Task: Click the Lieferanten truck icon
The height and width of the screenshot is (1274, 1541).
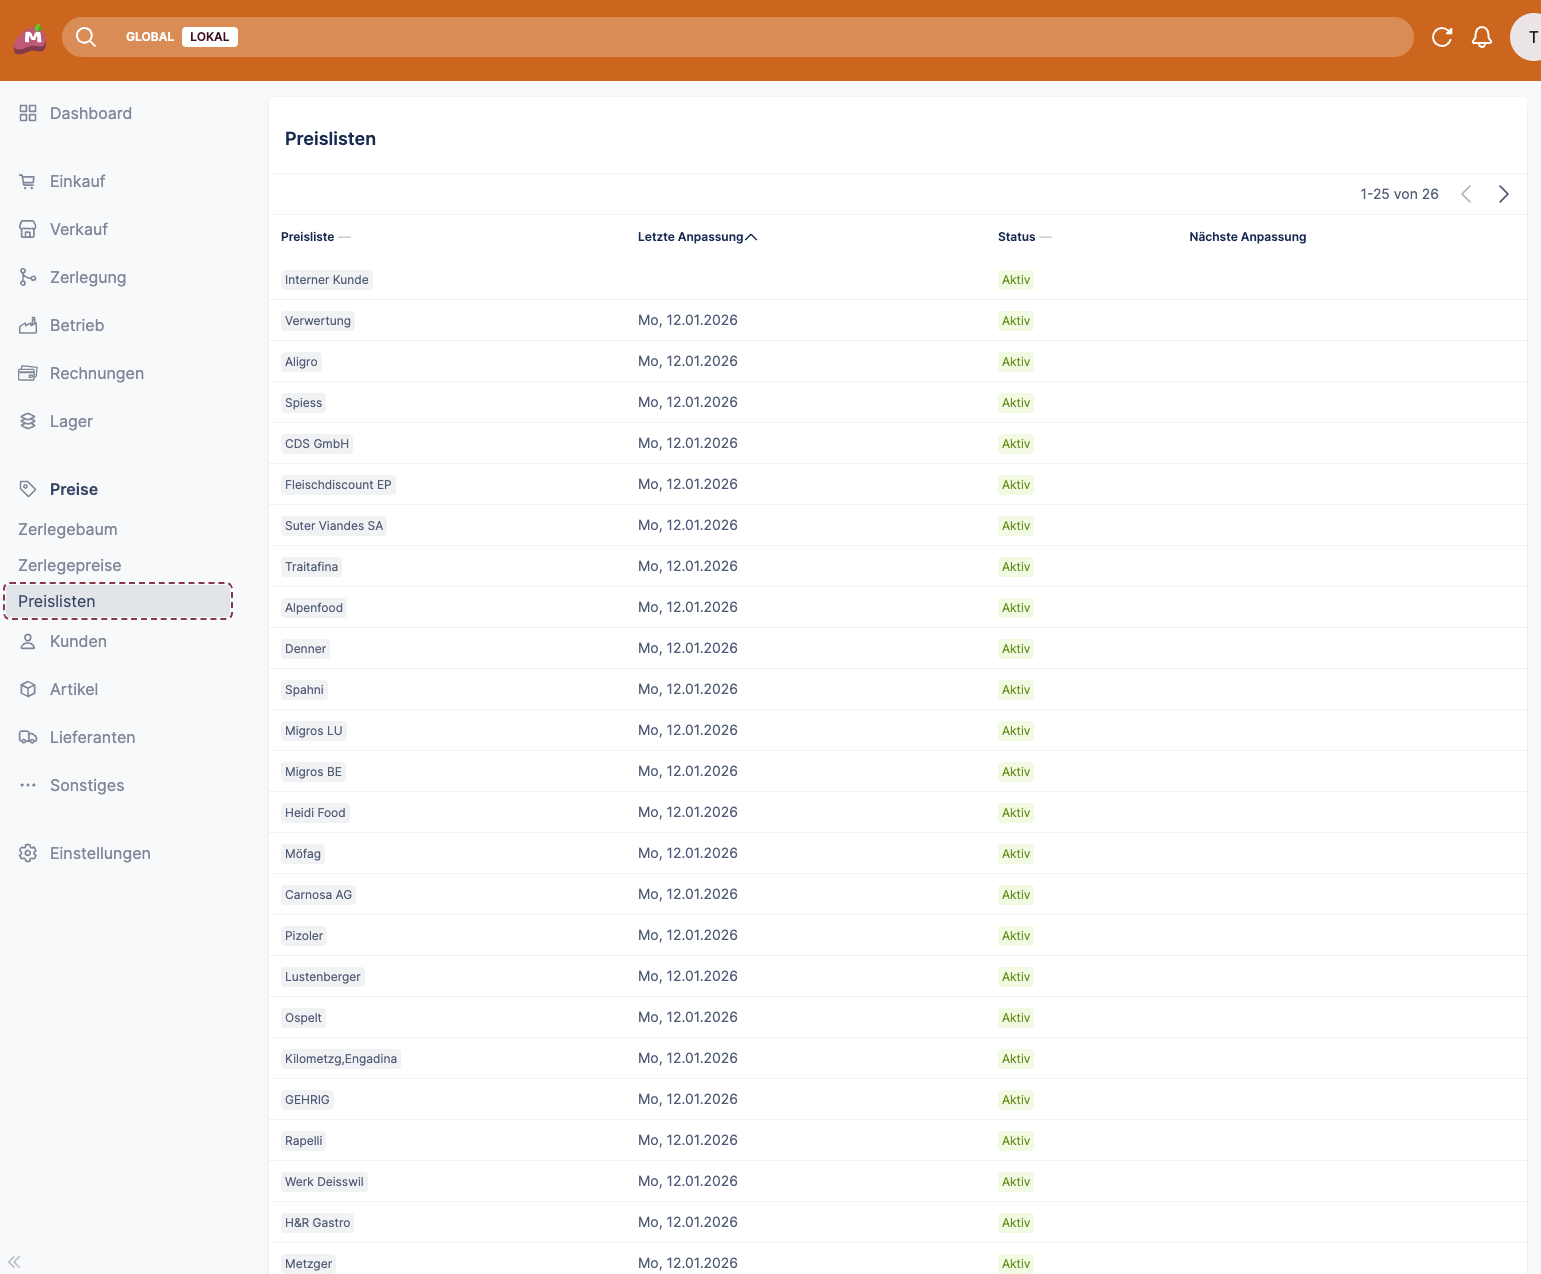Action: [x=28, y=737]
